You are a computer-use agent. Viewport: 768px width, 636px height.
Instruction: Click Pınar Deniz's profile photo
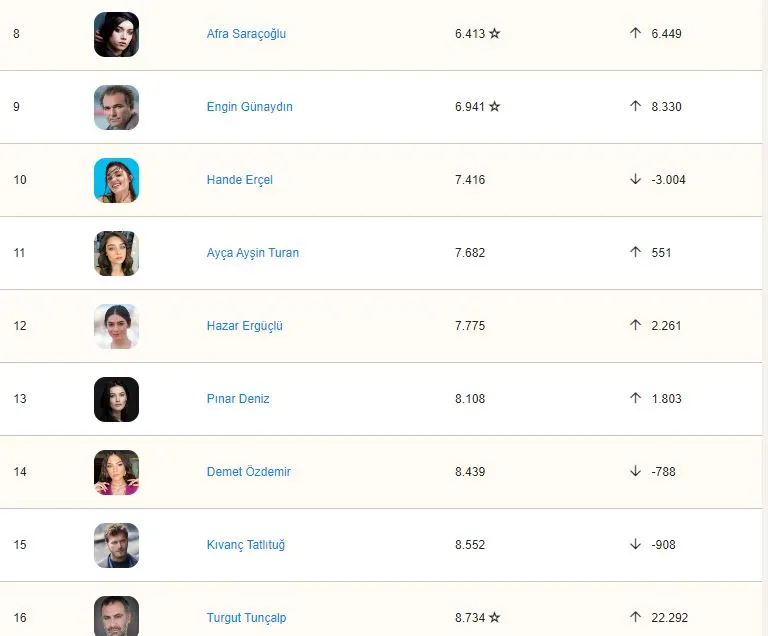click(117, 399)
